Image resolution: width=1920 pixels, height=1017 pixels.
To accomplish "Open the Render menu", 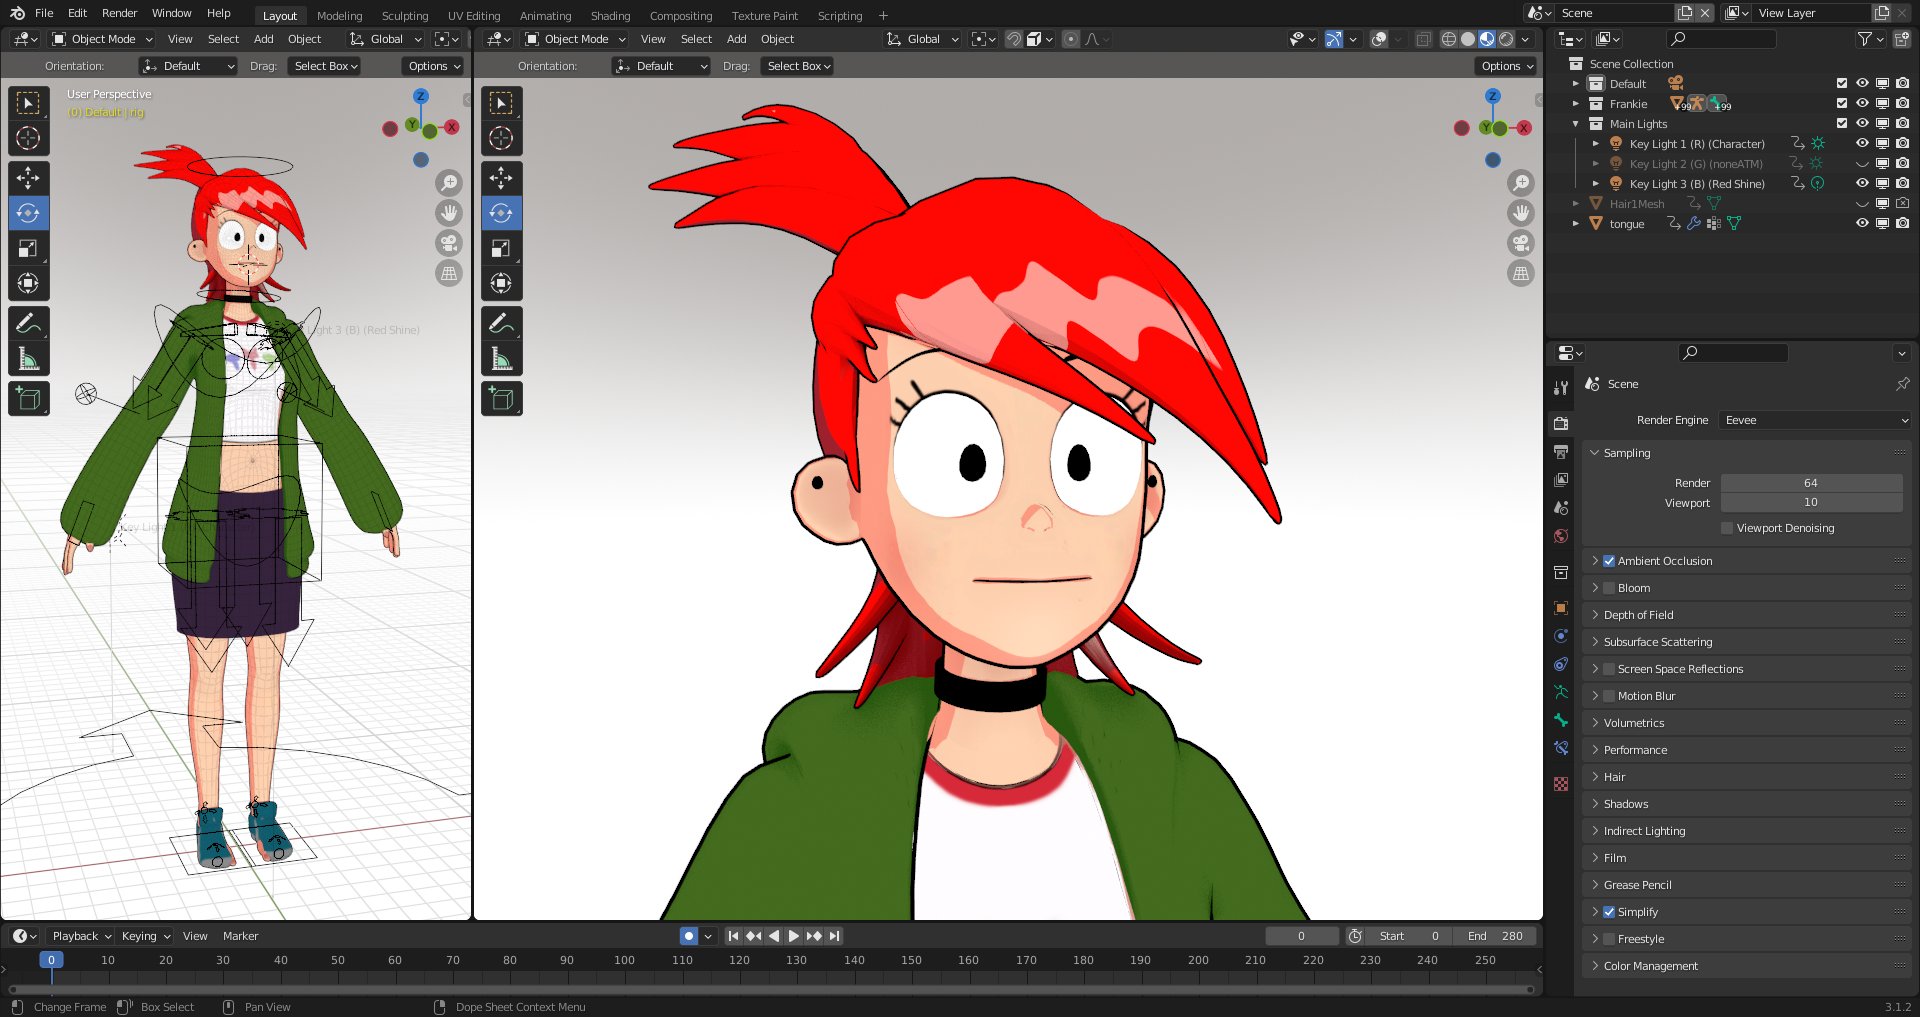I will click(119, 13).
